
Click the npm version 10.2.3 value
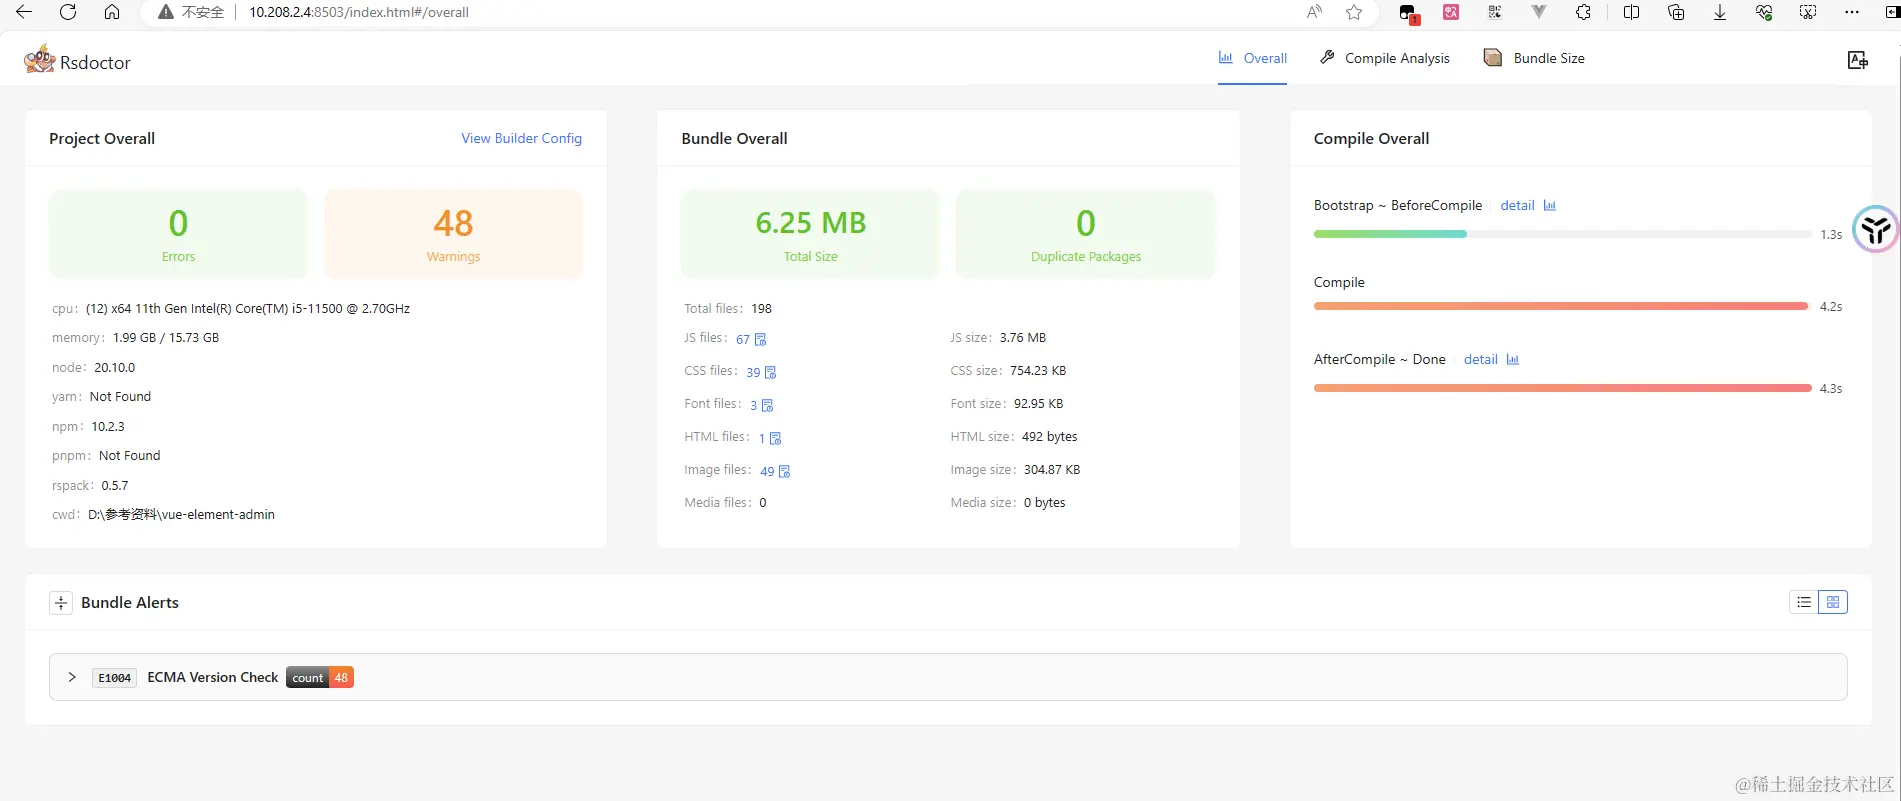click(x=108, y=426)
